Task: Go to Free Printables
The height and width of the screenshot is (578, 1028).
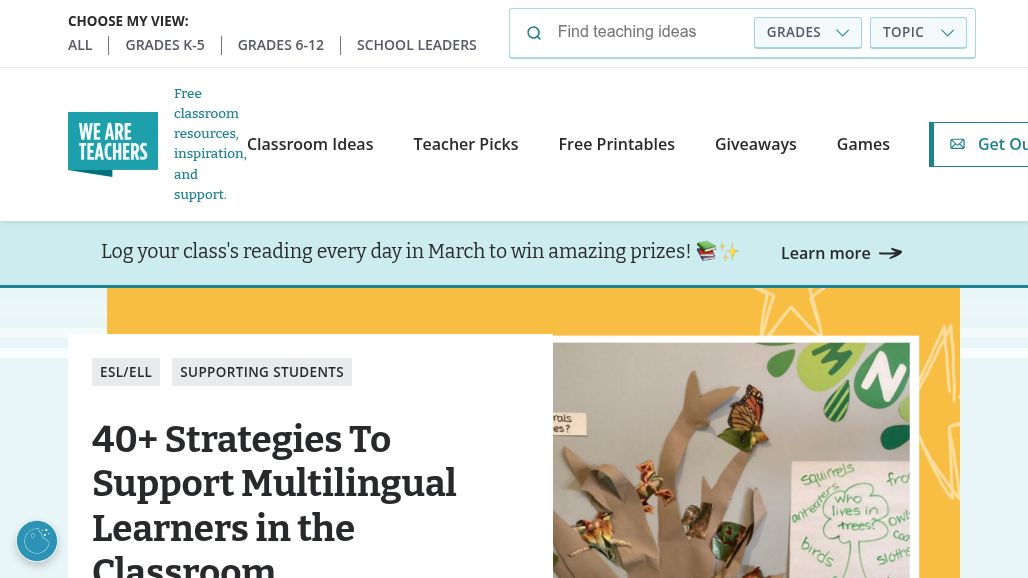Action: click(616, 144)
